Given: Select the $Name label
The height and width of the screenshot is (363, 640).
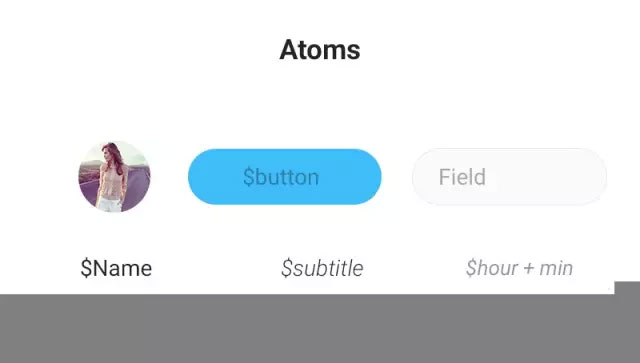Looking at the screenshot, I should click(x=116, y=268).
